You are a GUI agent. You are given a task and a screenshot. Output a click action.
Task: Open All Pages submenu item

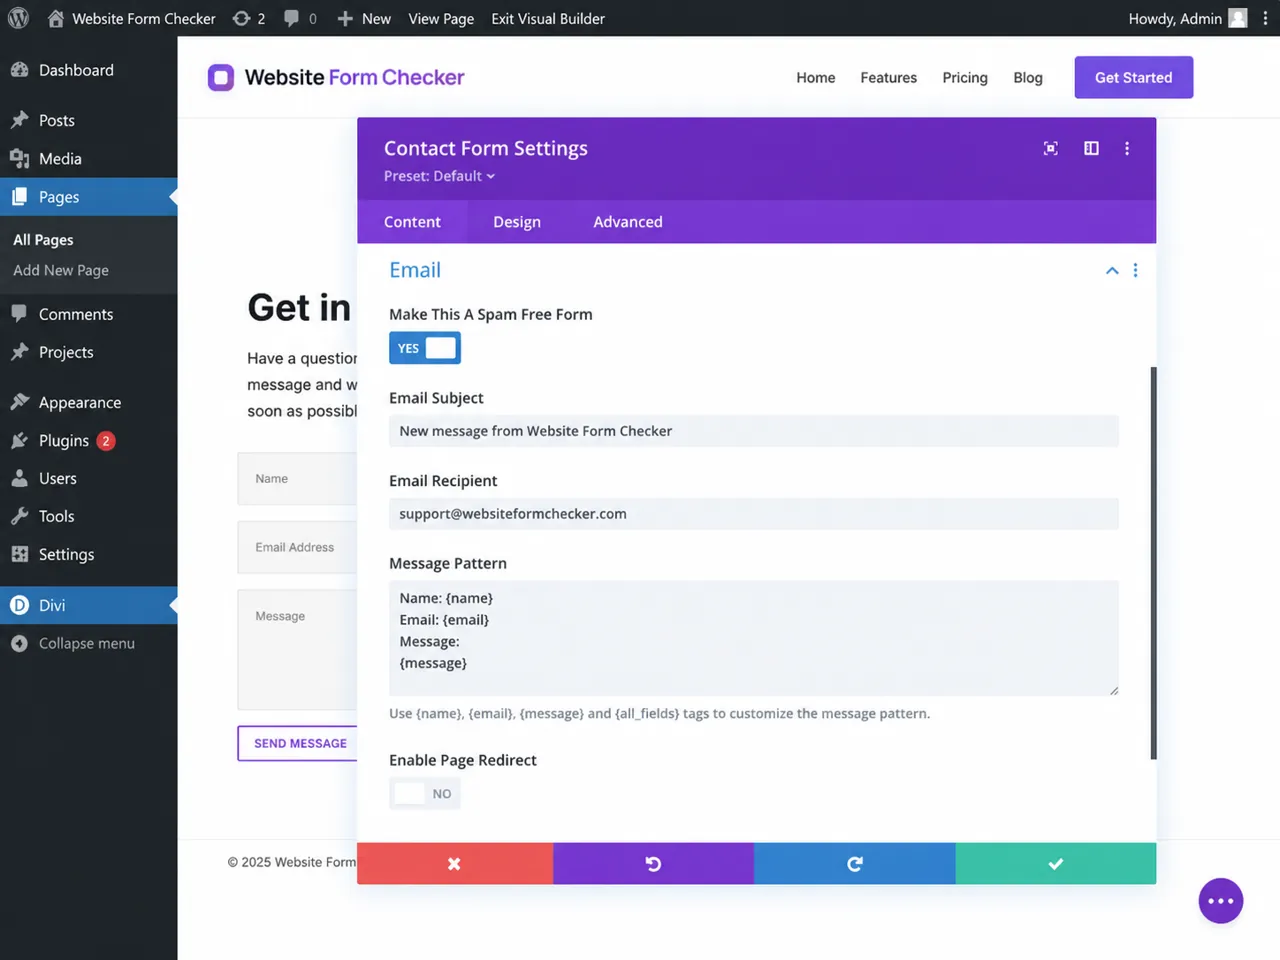coord(43,240)
